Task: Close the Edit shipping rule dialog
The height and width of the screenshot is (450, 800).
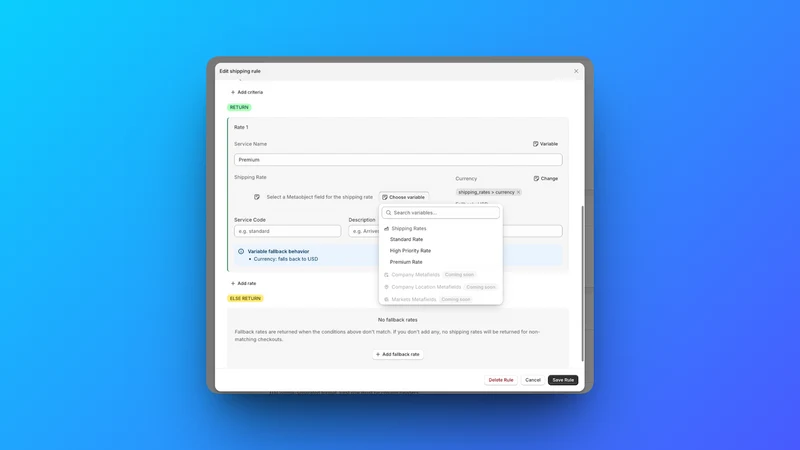Action: pos(576,71)
